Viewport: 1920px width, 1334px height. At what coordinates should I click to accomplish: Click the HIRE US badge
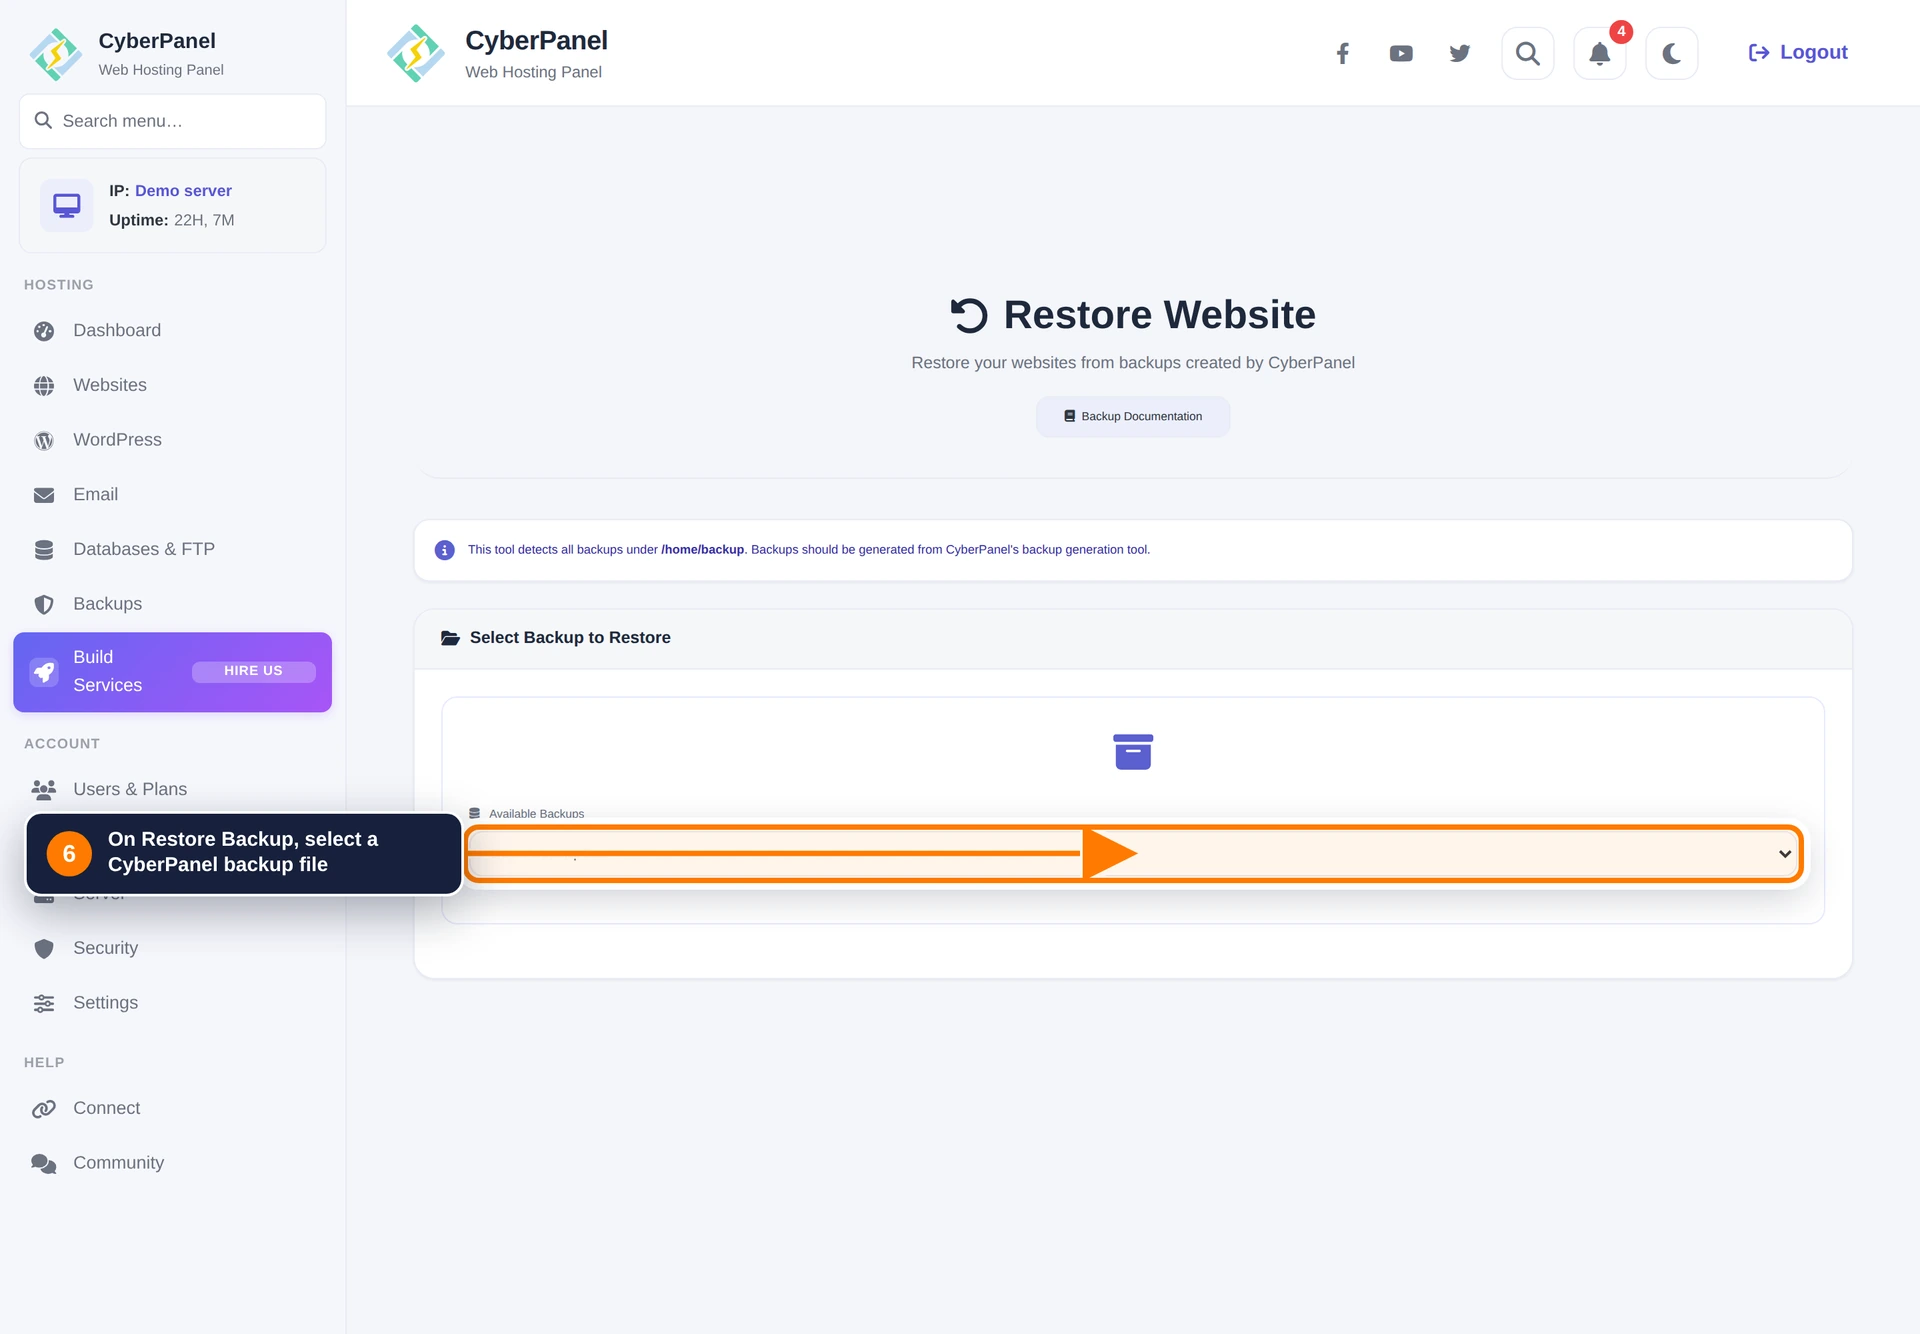[x=253, y=671]
